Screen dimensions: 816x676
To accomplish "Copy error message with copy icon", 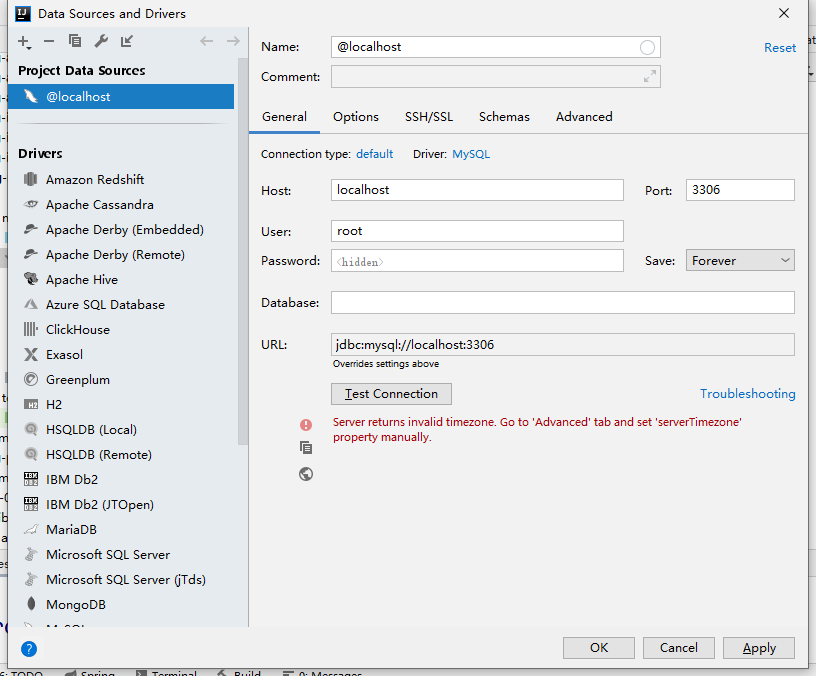I will [306, 448].
